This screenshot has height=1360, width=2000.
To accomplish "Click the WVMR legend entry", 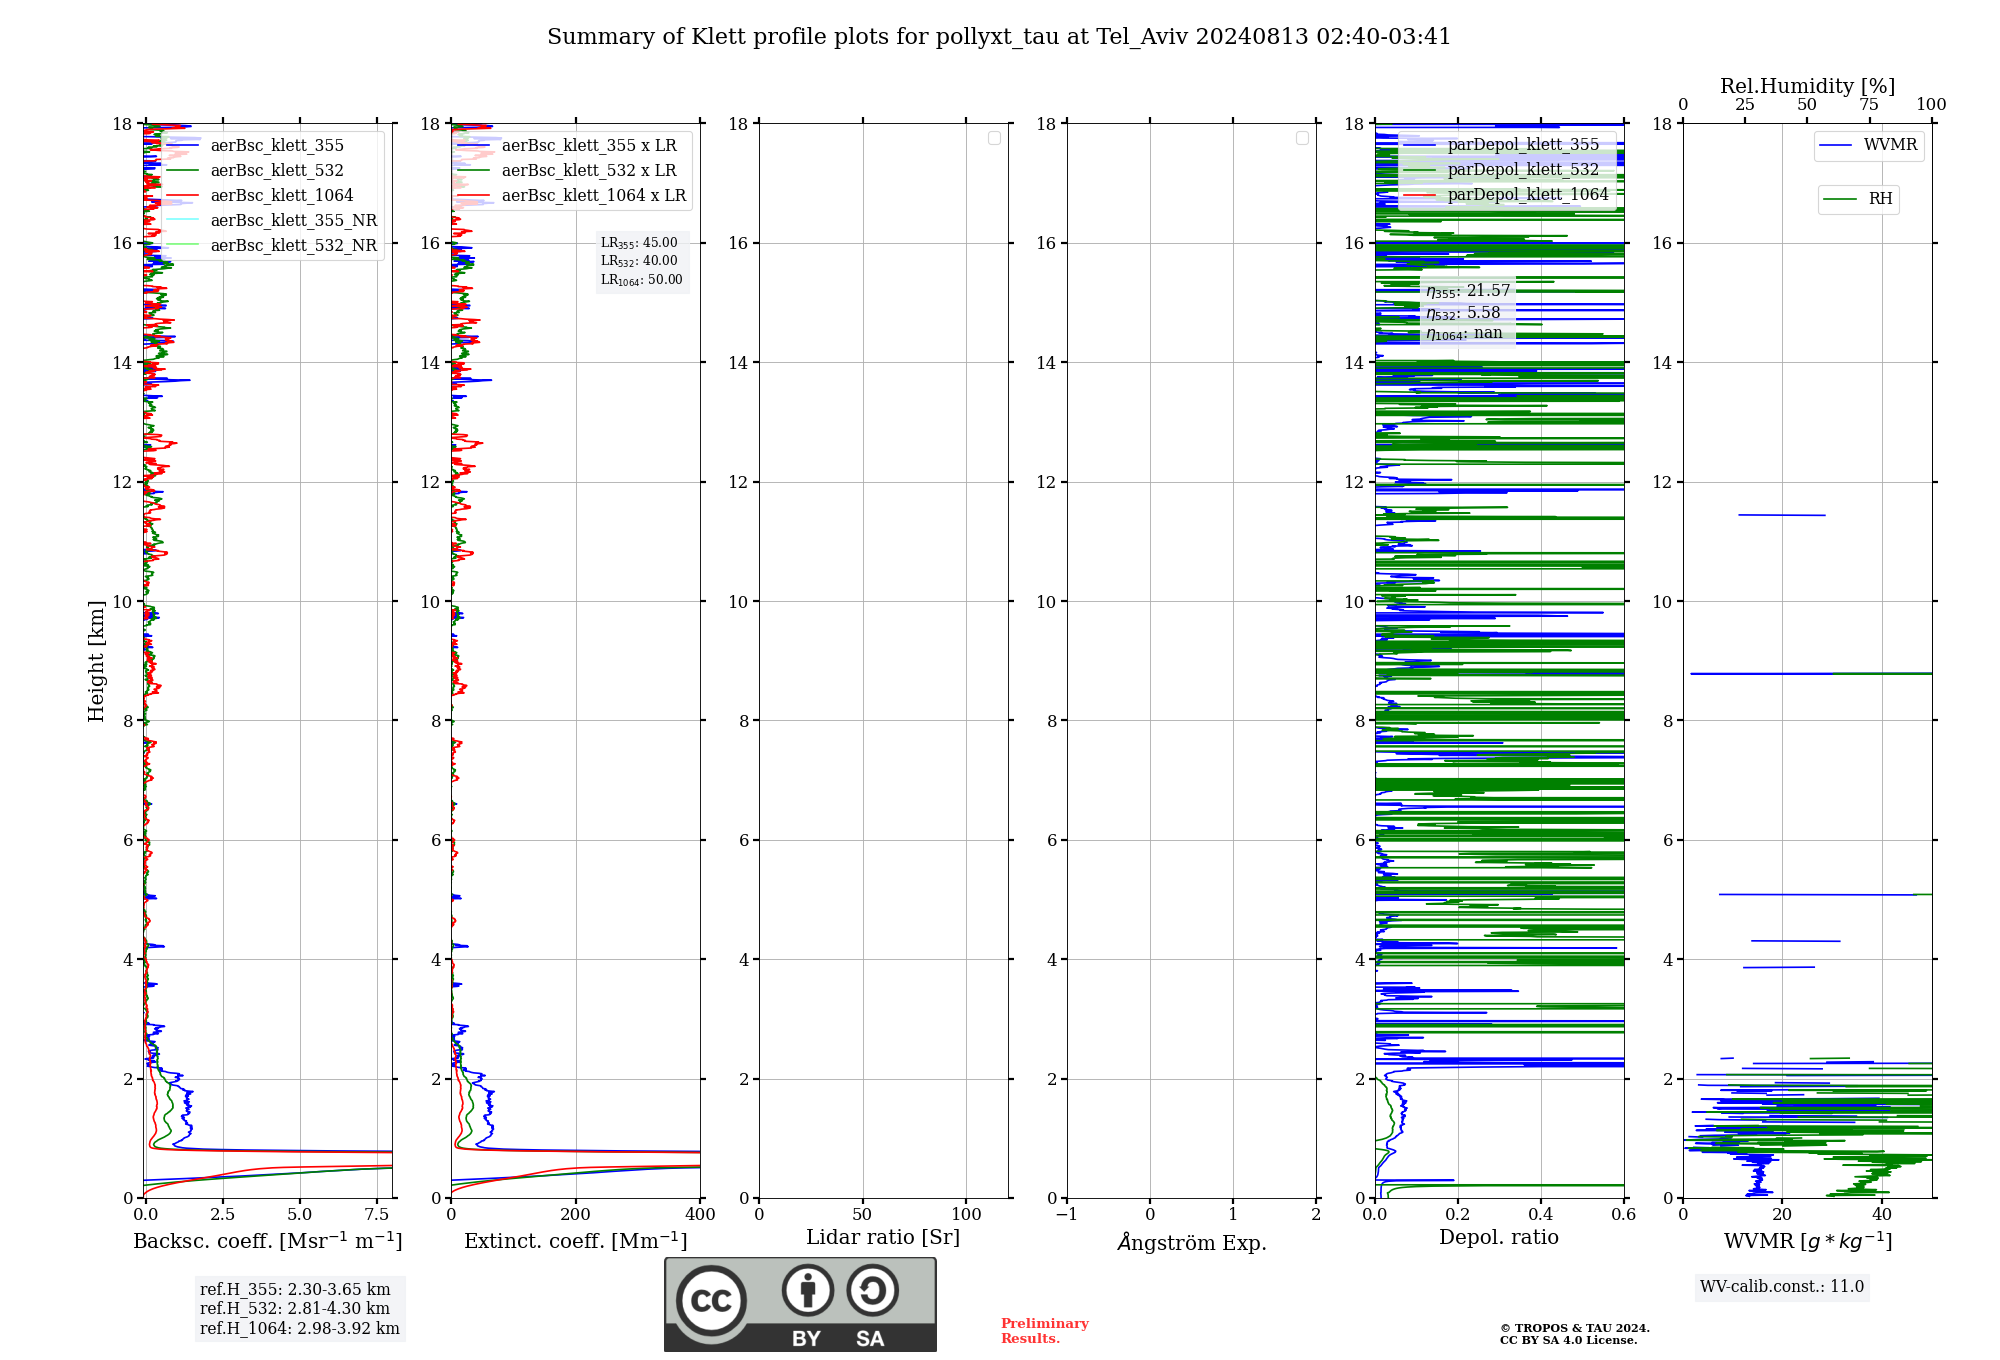I will [1868, 146].
